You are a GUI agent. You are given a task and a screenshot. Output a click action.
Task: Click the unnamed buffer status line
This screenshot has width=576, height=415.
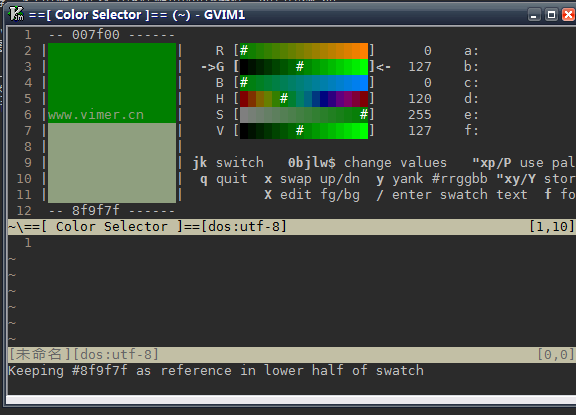[x=291, y=354]
